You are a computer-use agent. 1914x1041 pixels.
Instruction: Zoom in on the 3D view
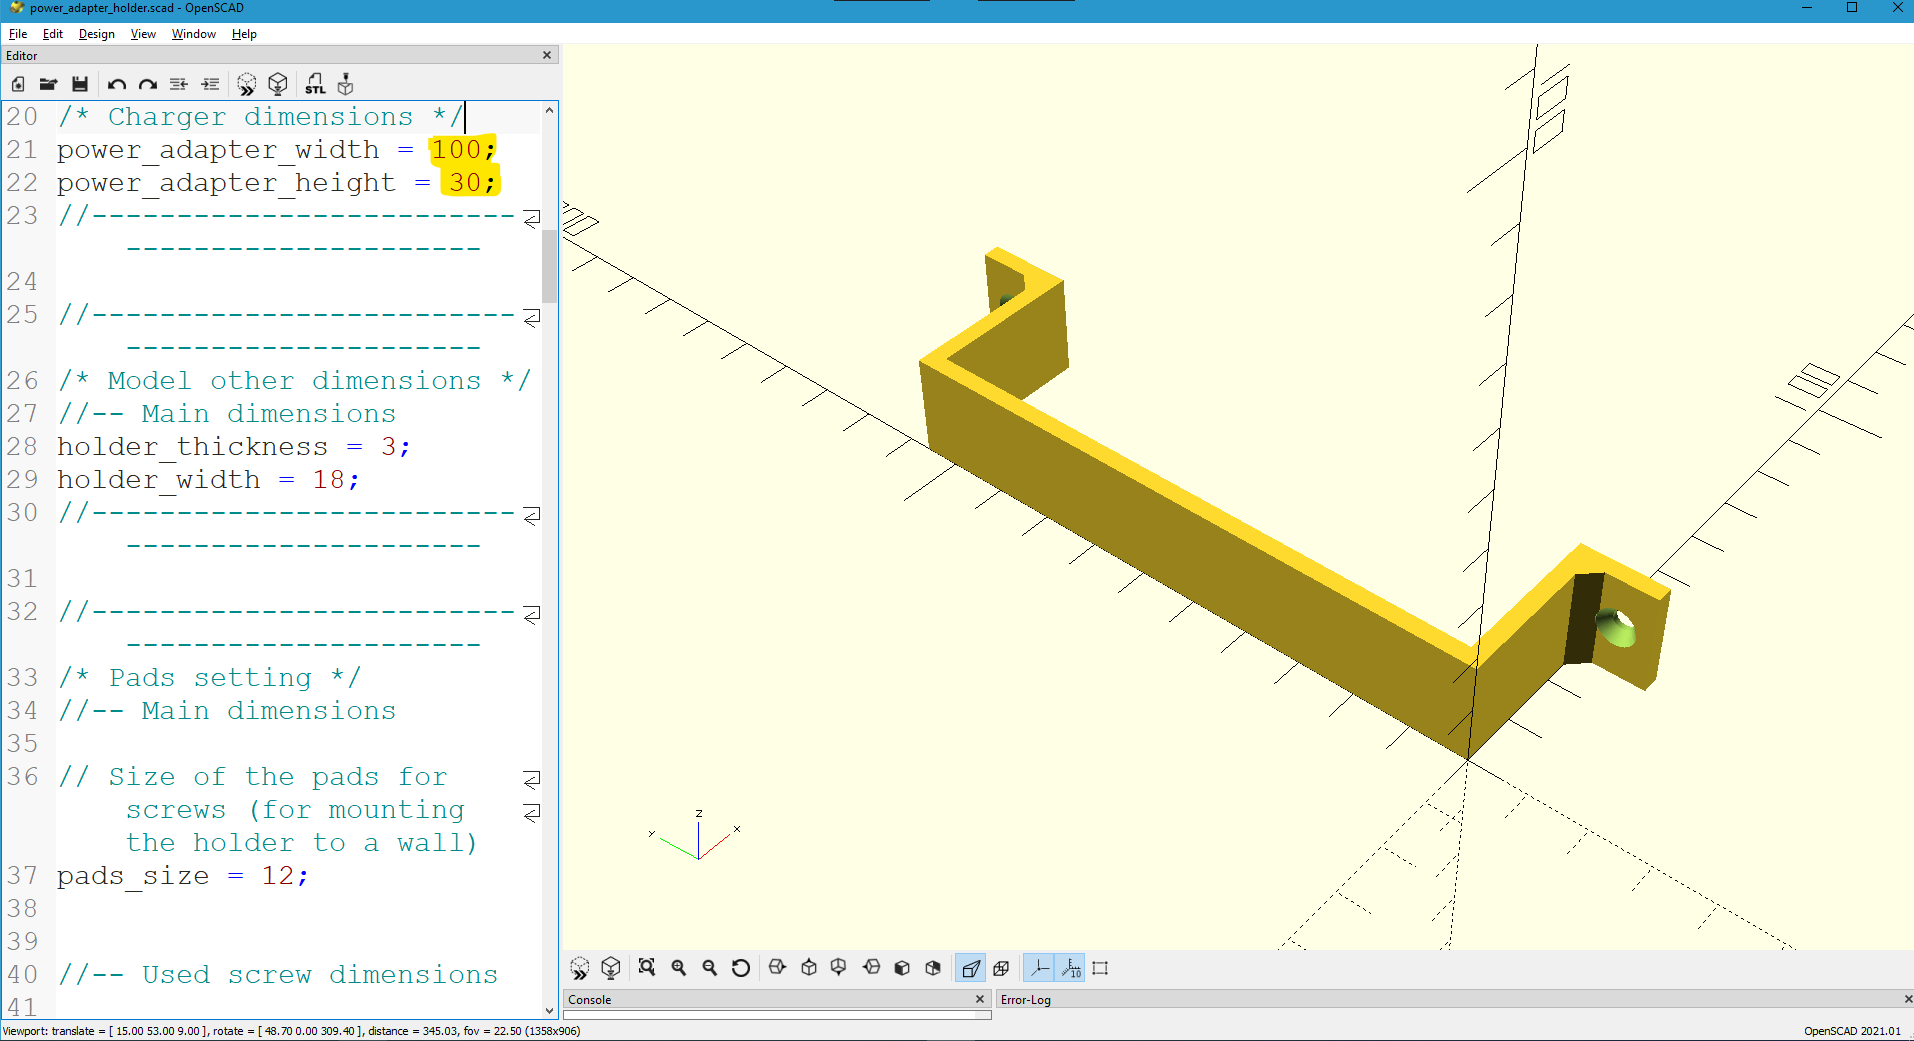tap(679, 968)
